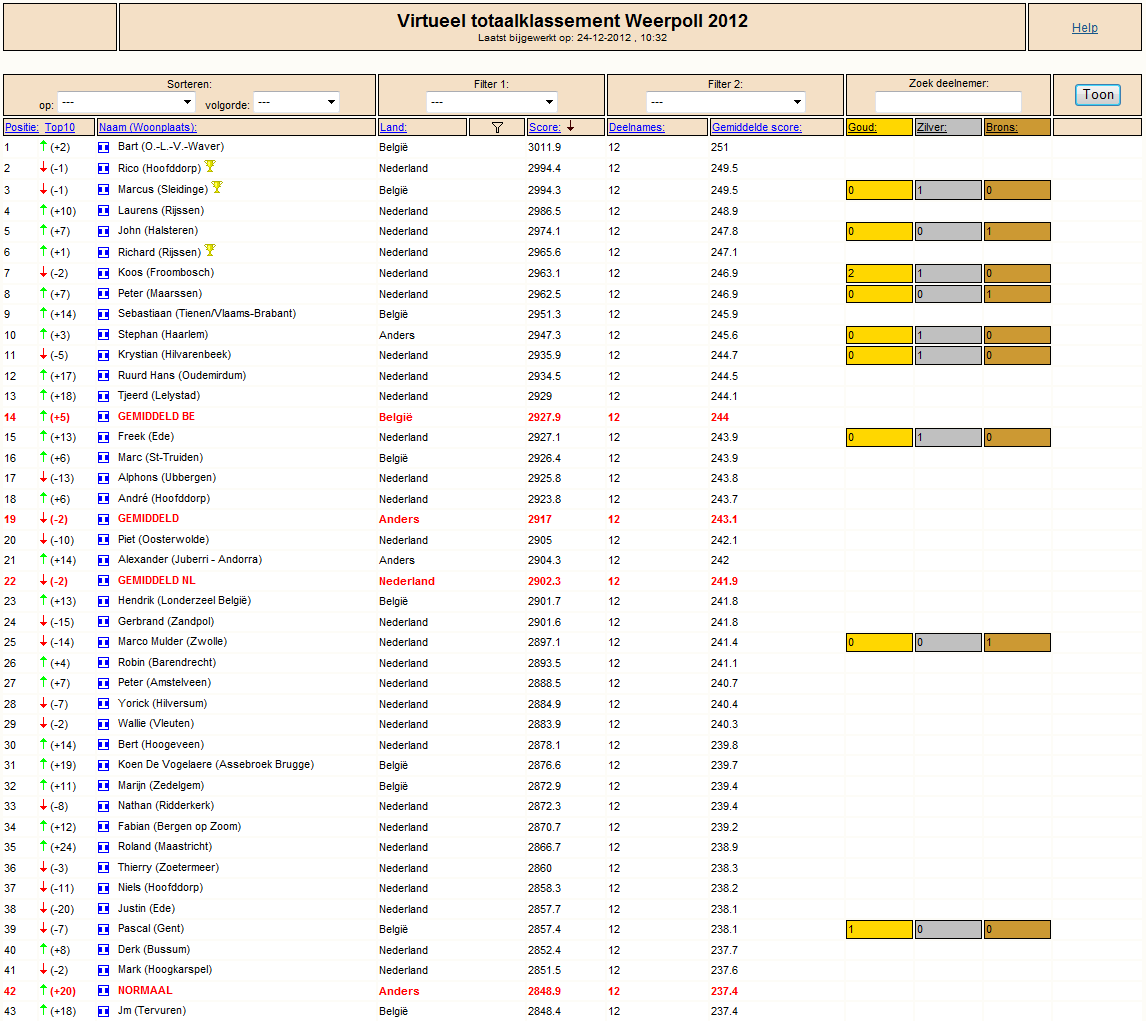Click blue icon beside GEMIDDELD BE row
The image size is (1146, 1021).
104,417
